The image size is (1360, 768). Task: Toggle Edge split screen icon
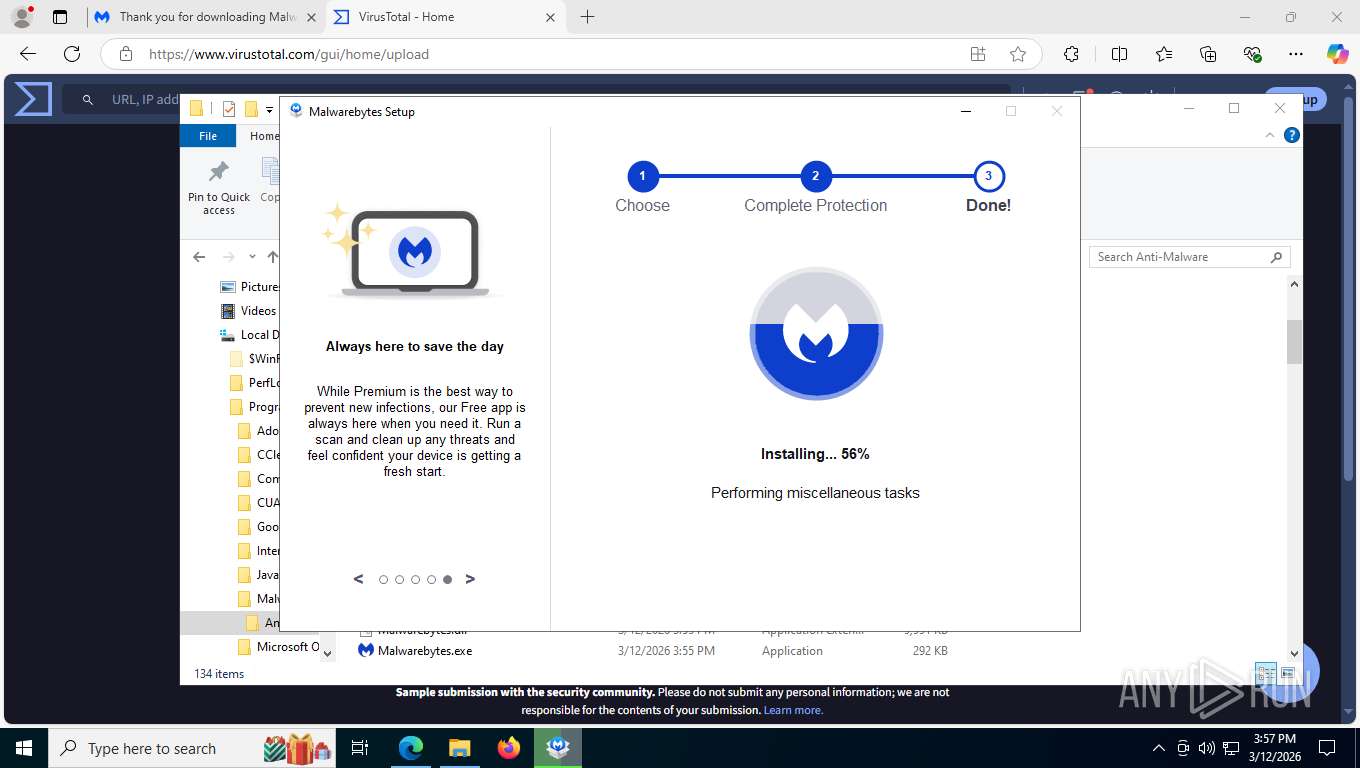[1119, 54]
